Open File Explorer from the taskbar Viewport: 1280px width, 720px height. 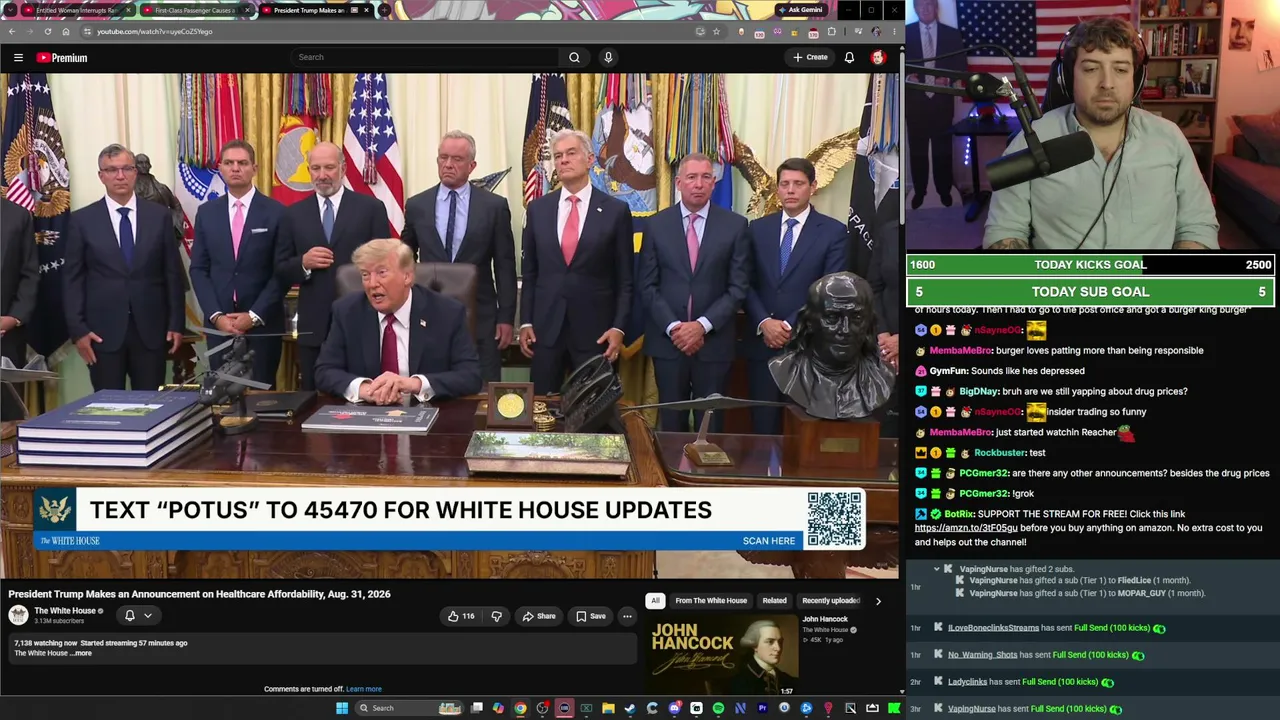[x=608, y=708]
